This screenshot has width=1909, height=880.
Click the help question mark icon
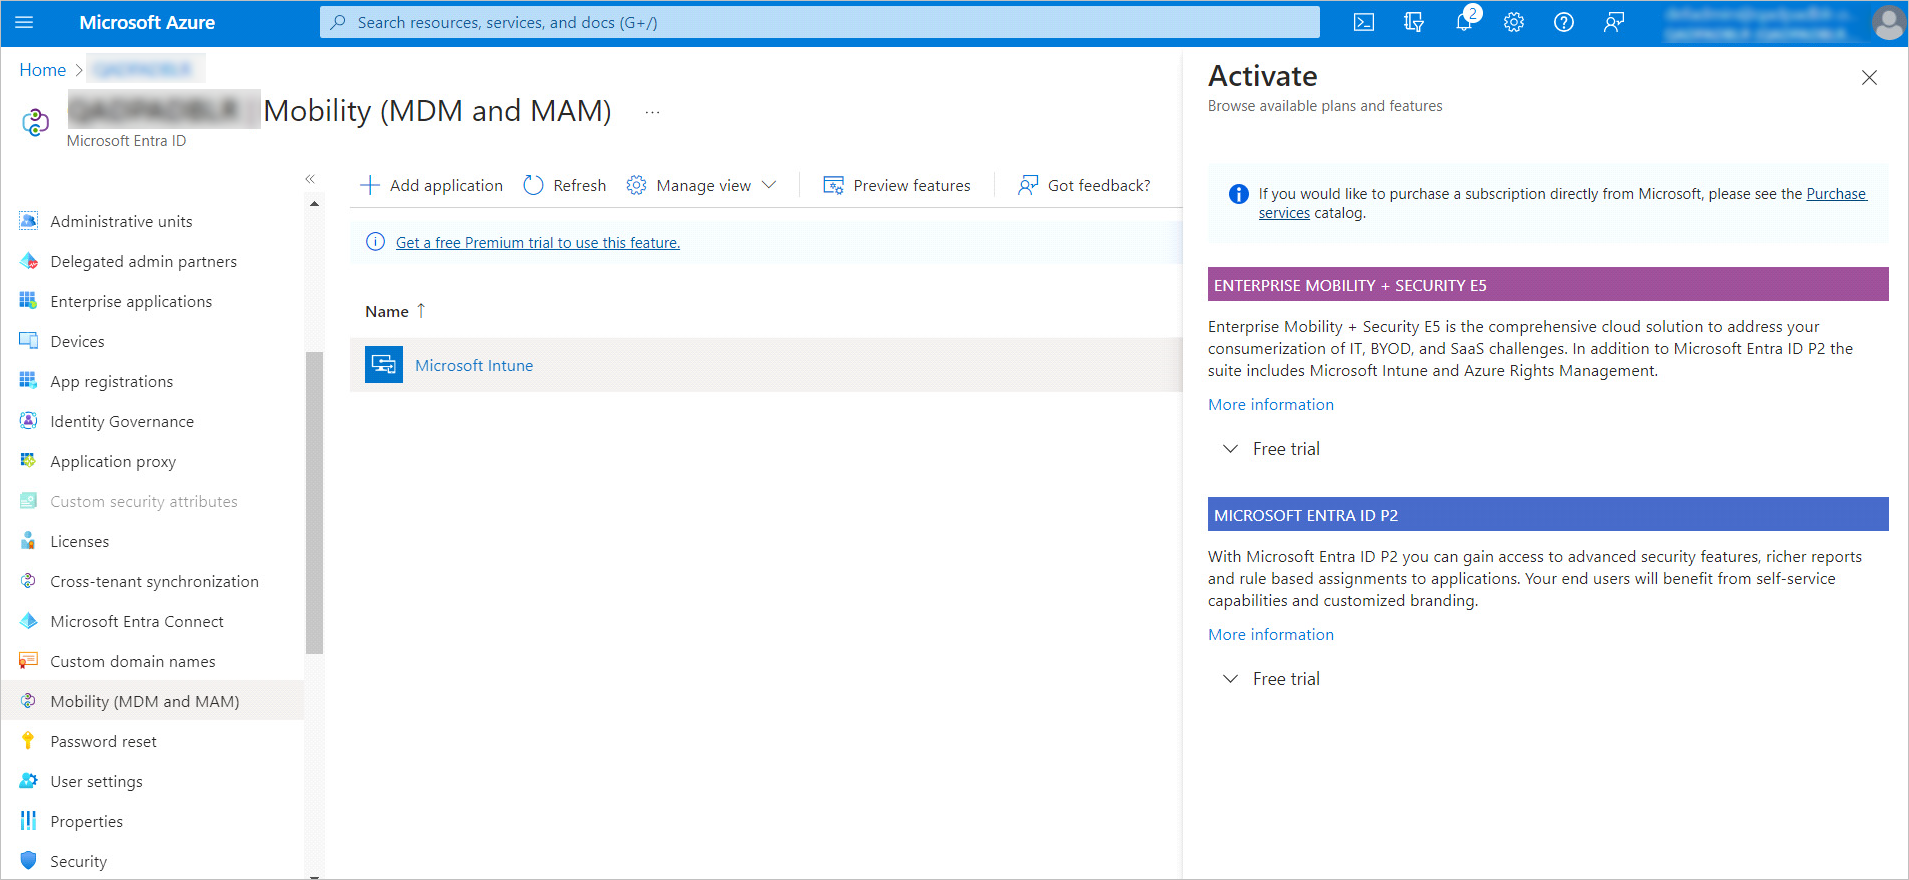(x=1564, y=22)
